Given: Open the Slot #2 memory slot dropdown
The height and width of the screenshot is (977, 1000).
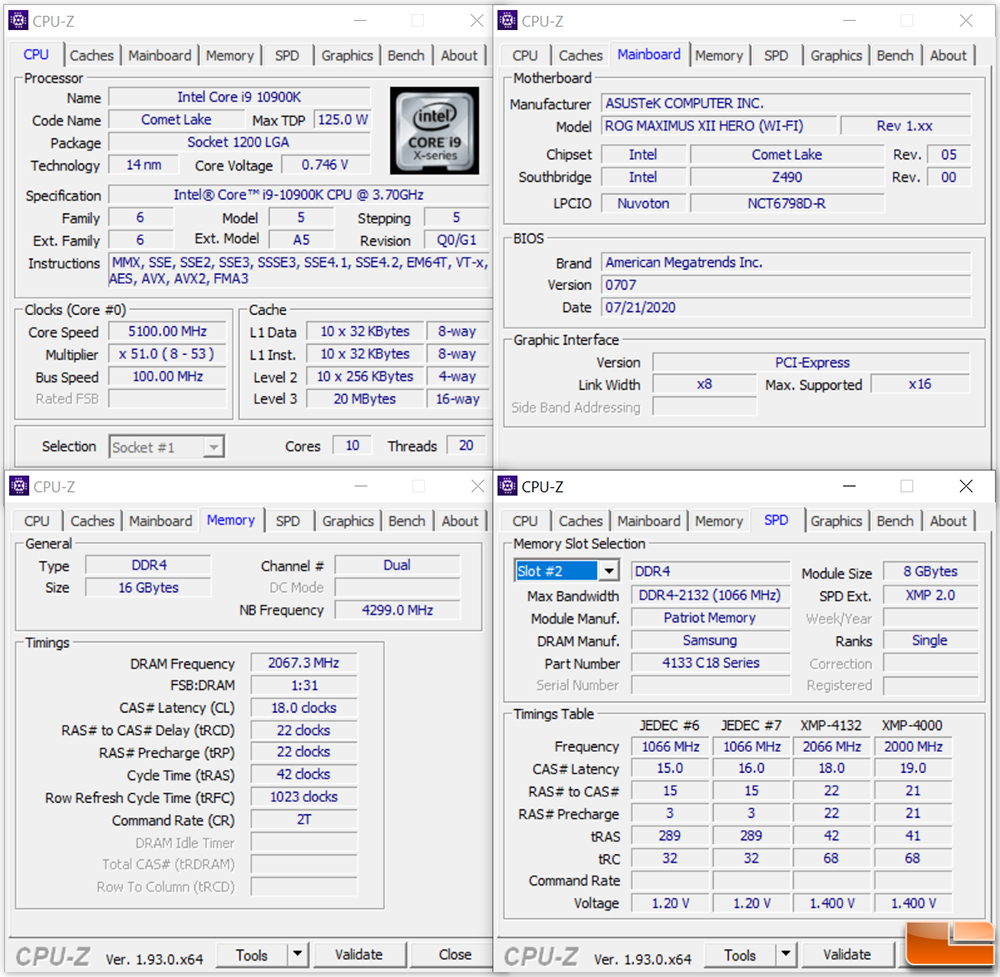Looking at the screenshot, I should 609,571.
